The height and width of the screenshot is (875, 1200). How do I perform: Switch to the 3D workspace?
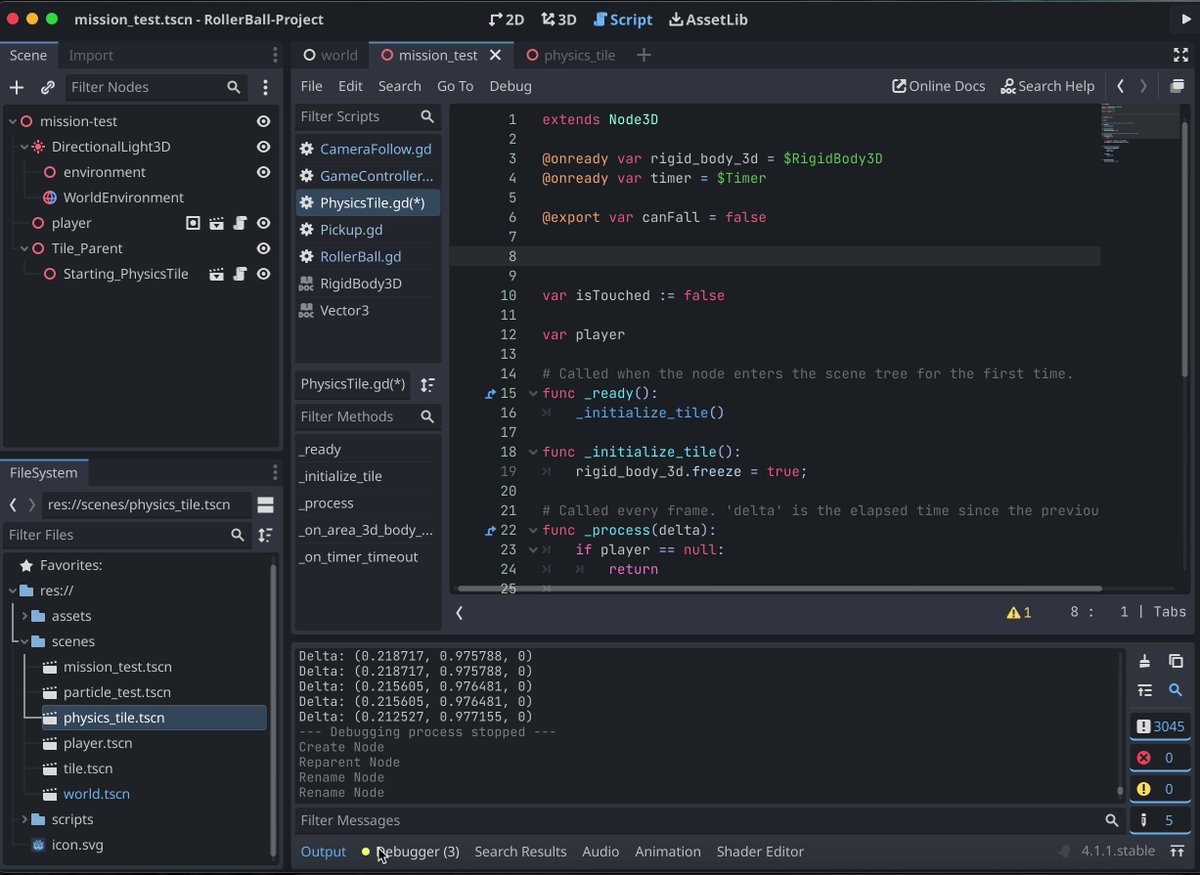[559, 19]
